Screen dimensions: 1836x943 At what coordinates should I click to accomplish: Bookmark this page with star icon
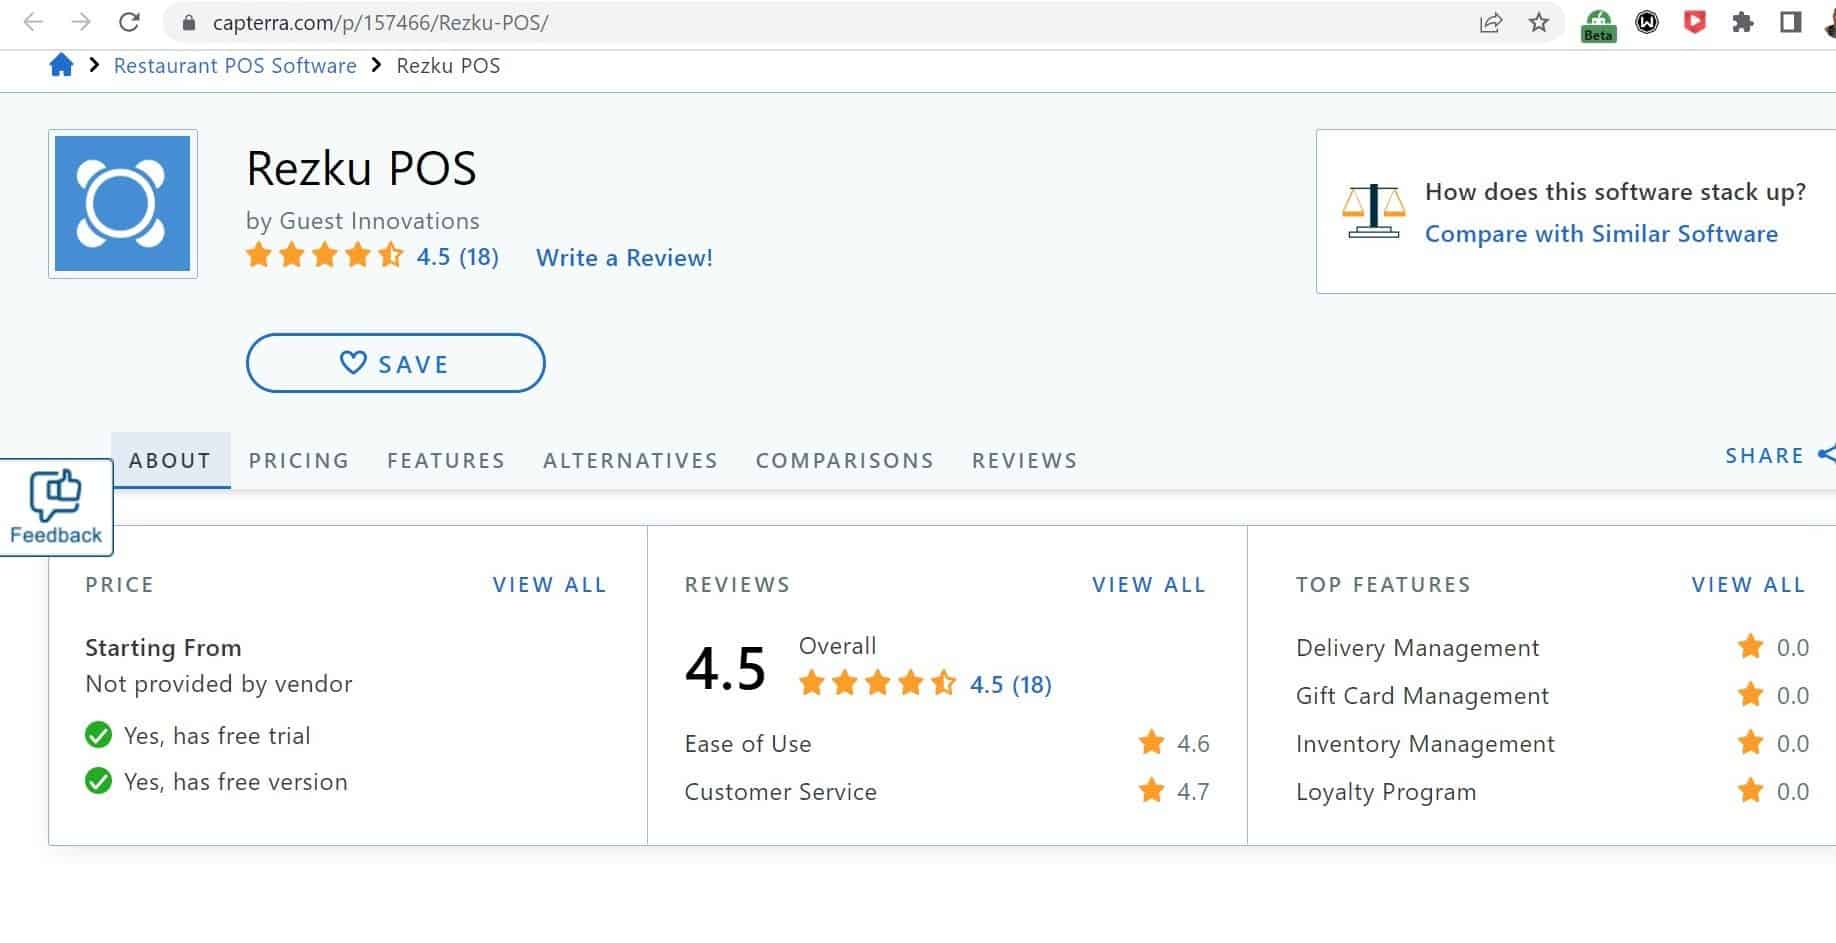pyautogui.click(x=1538, y=22)
